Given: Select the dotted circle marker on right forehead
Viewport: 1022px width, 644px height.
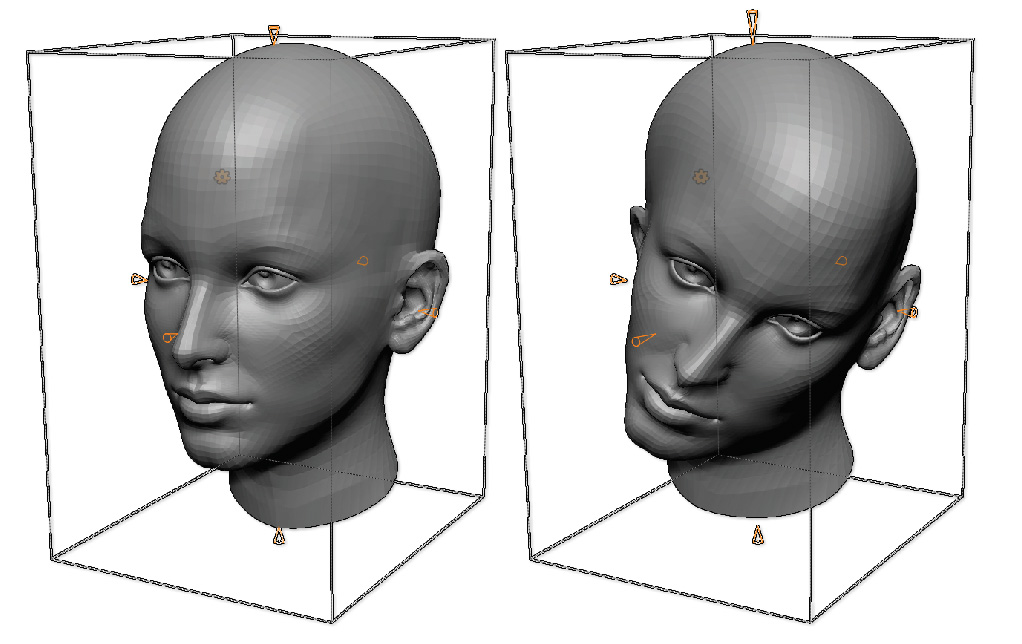Looking at the screenshot, I should [701, 177].
